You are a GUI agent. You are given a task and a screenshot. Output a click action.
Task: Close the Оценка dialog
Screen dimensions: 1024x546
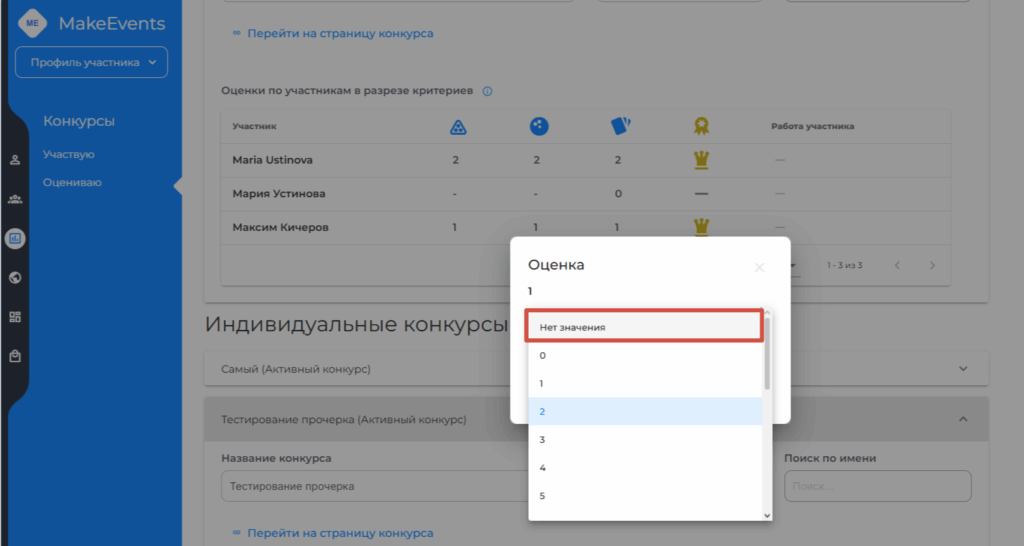click(x=759, y=267)
